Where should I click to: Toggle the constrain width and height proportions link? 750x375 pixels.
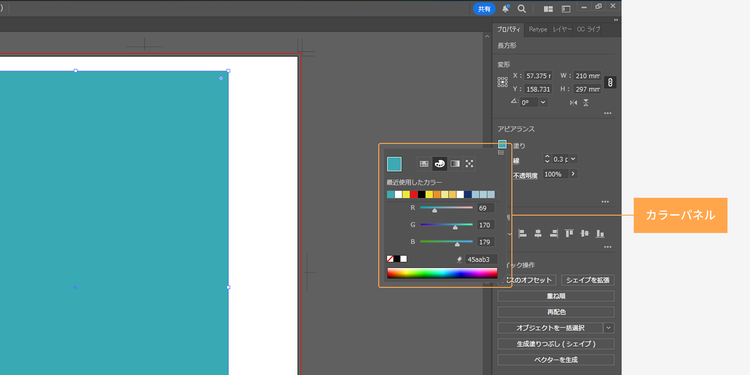tap(610, 82)
